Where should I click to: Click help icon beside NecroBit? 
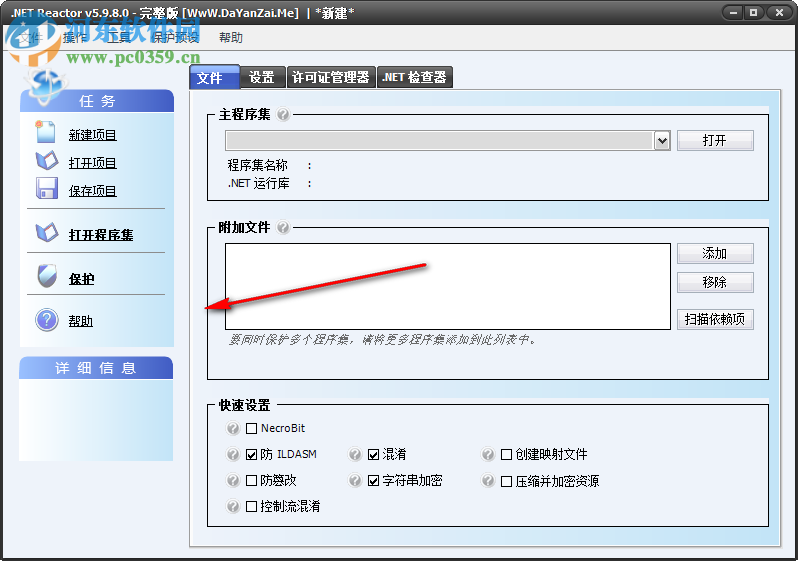233,428
